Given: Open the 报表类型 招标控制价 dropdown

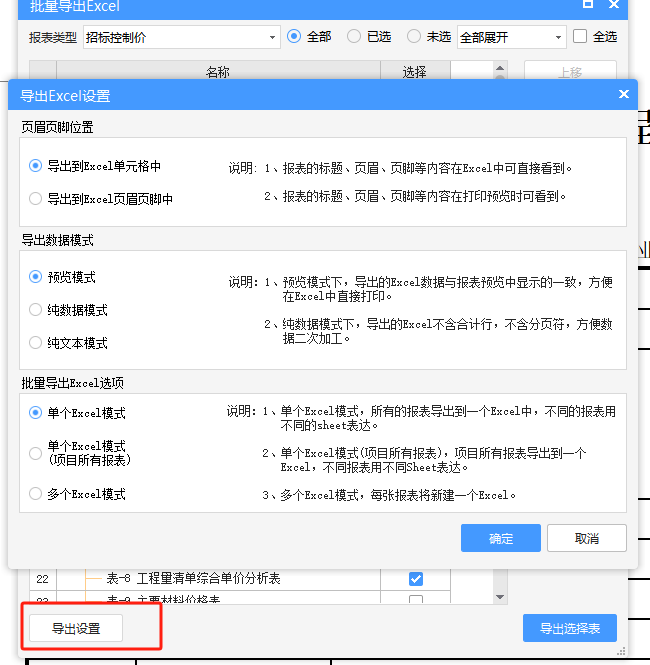Looking at the screenshot, I should 181,37.
